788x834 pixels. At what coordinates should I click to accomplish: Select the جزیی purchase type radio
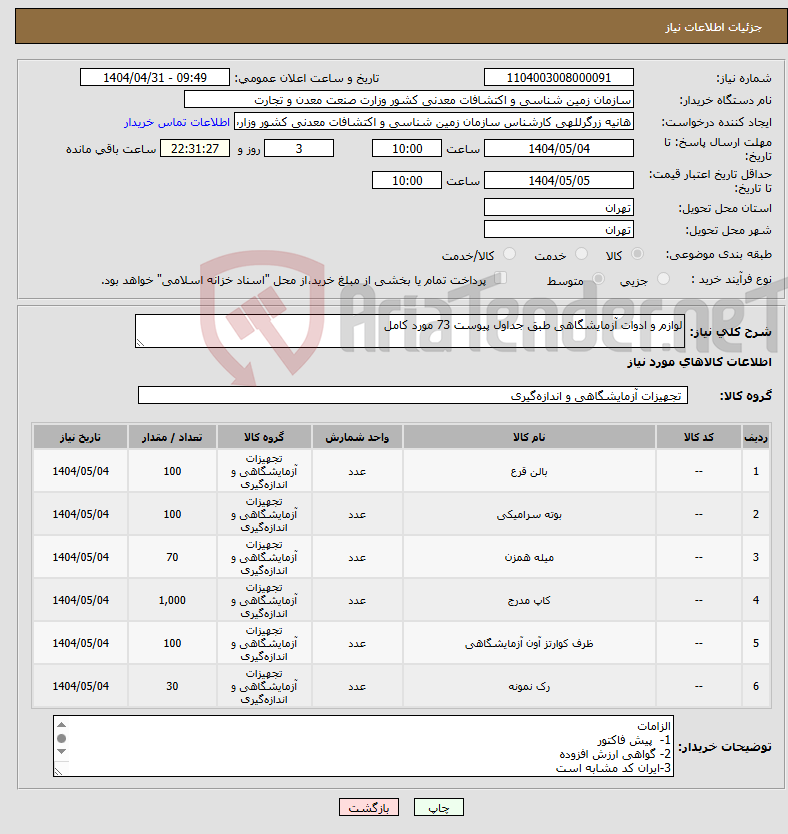point(663,279)
